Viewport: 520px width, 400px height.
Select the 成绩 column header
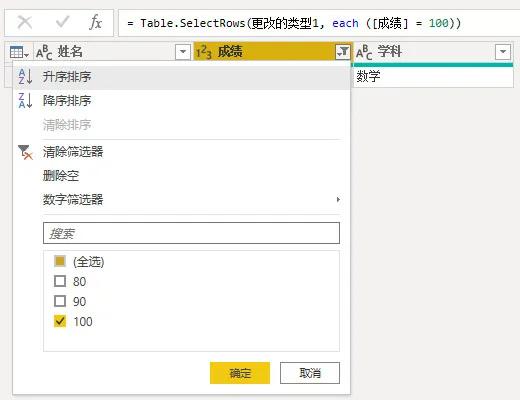(273, 52)
